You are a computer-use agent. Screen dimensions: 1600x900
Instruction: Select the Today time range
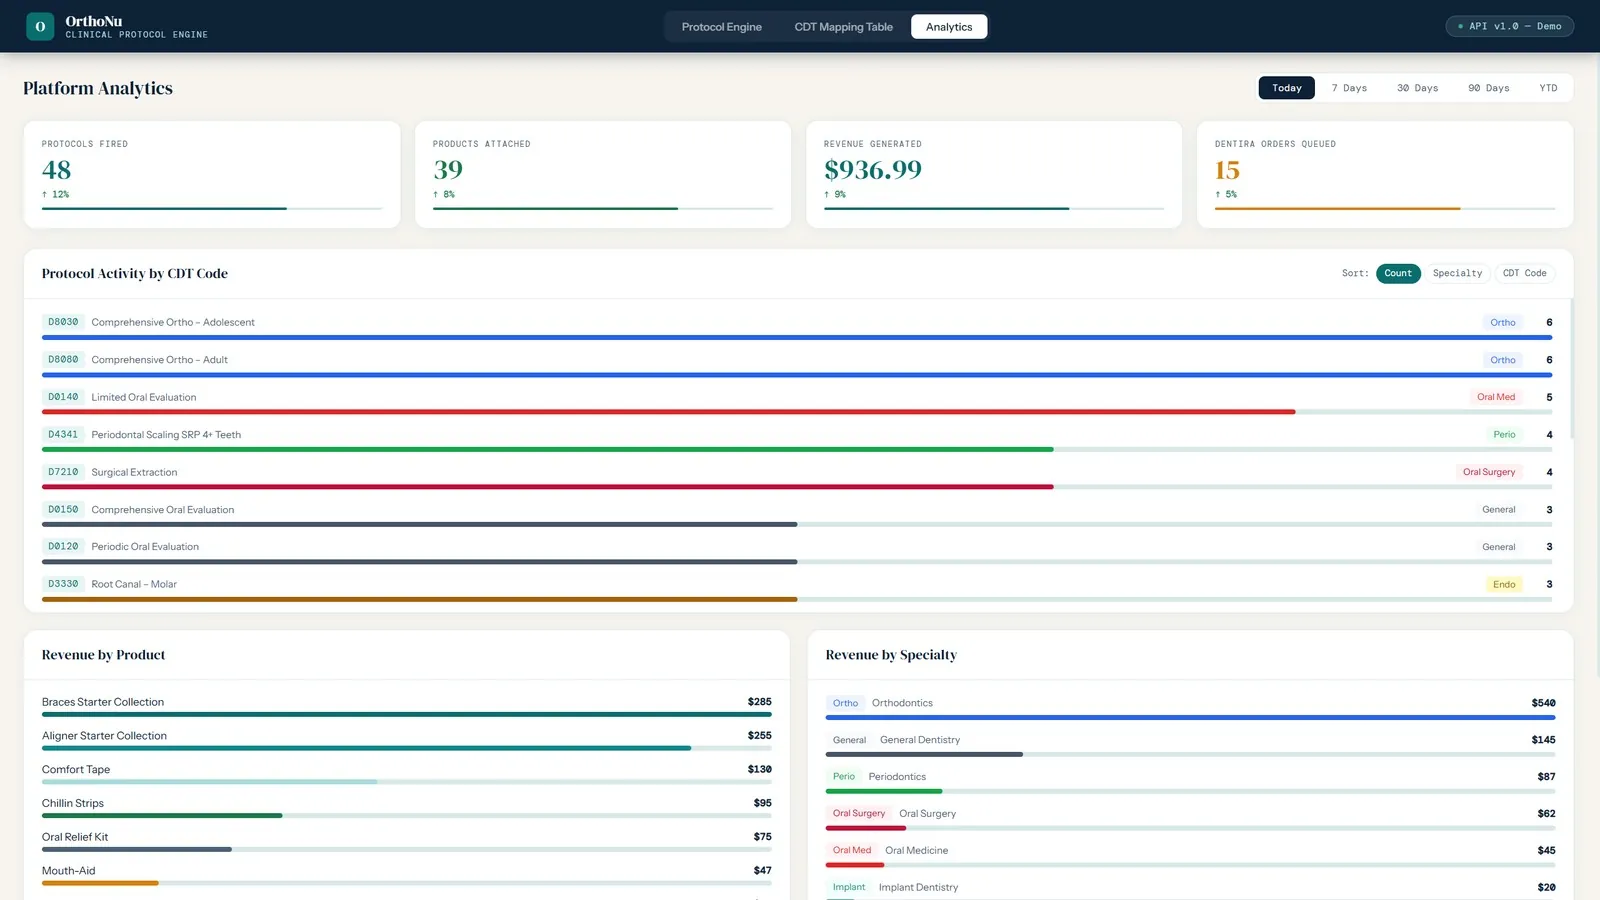tap(1286, 88)
